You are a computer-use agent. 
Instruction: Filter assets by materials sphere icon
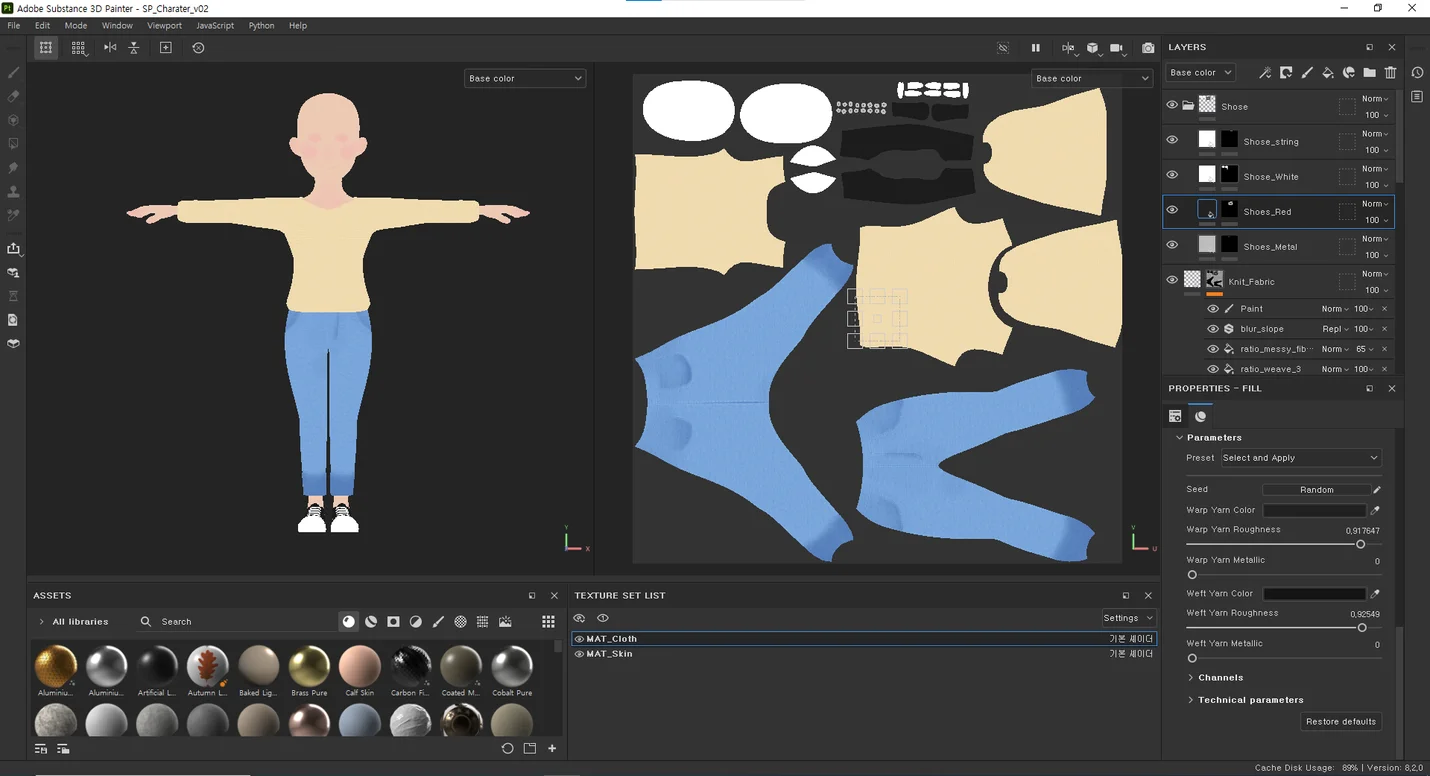(348, 621)
